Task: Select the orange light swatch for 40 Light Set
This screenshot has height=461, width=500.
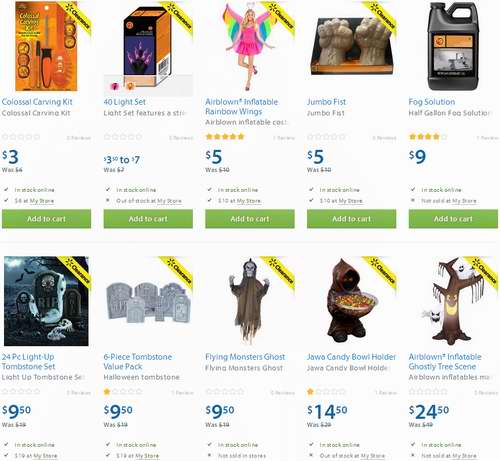Action: pos(130,86)
